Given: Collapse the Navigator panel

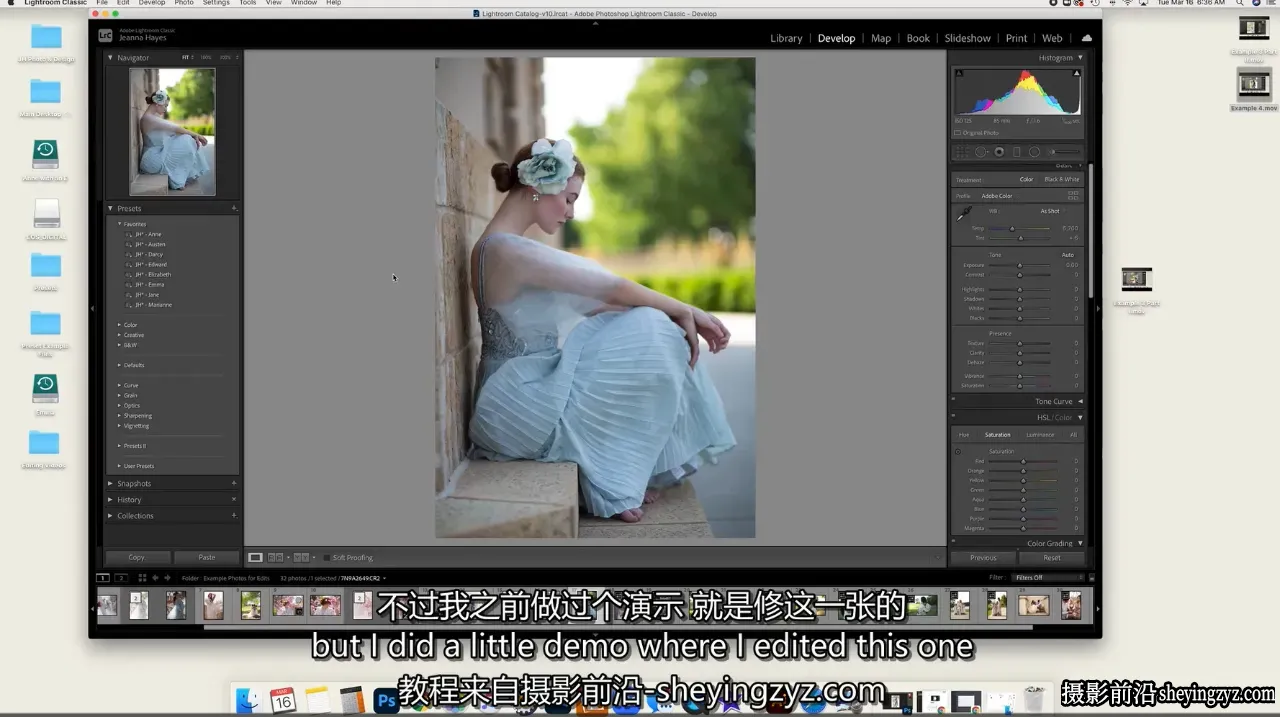Looking at the screenshot, I should pos(111,58).
